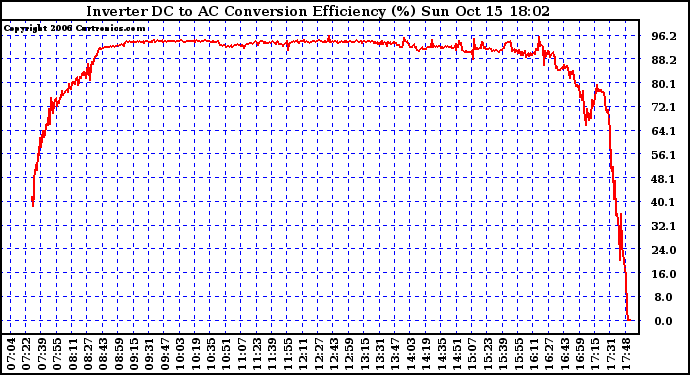The height and width of the screenshot is (375, 690).
Task: Click the 15:55 time axis label
Action: [x=518, y=354]
